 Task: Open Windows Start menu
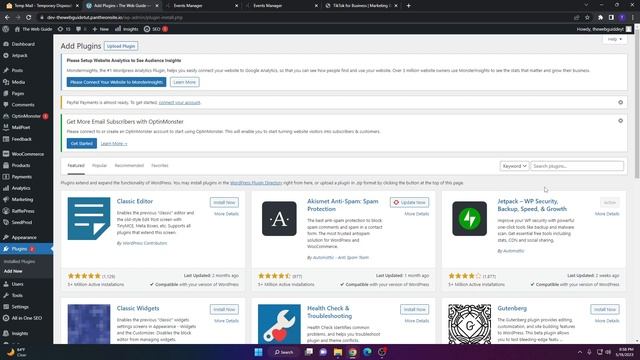pyautogui.click(x=258, y=352)
